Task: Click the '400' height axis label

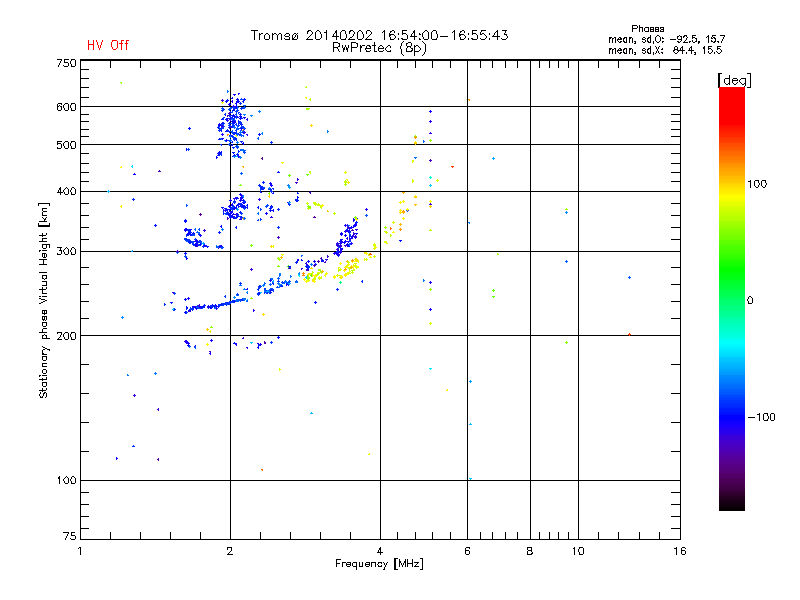Action: (x=66, y=192)
